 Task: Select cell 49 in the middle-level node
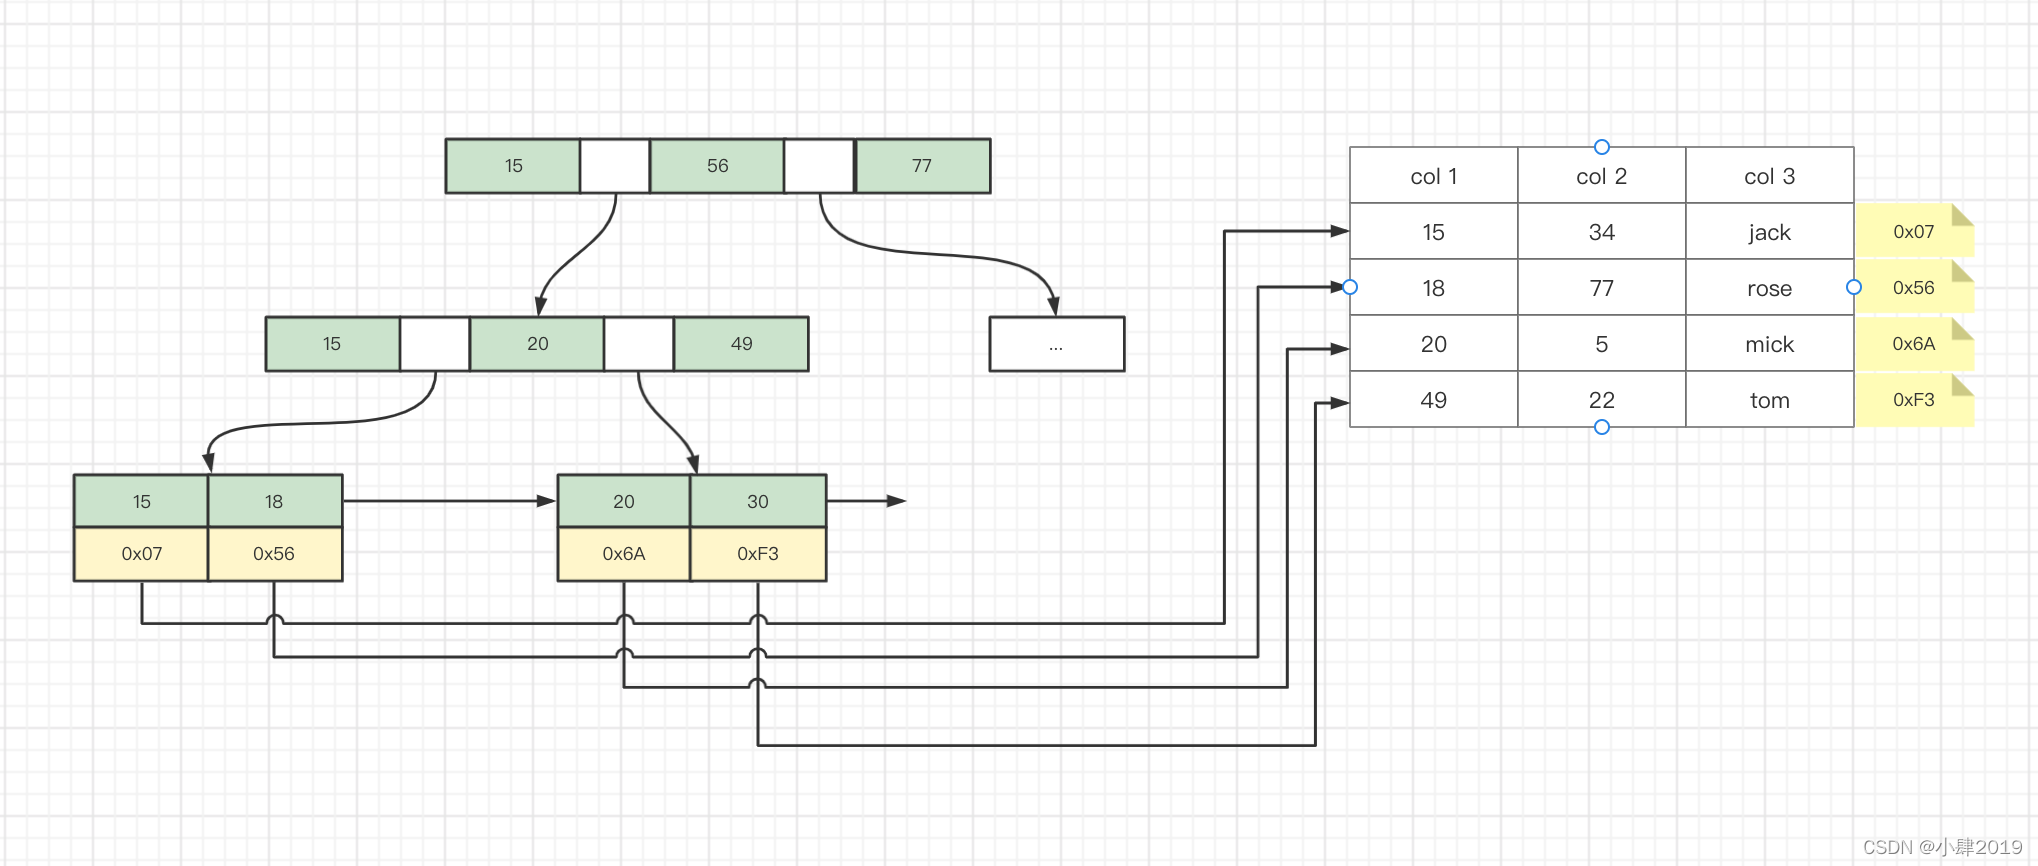[741, 344]
